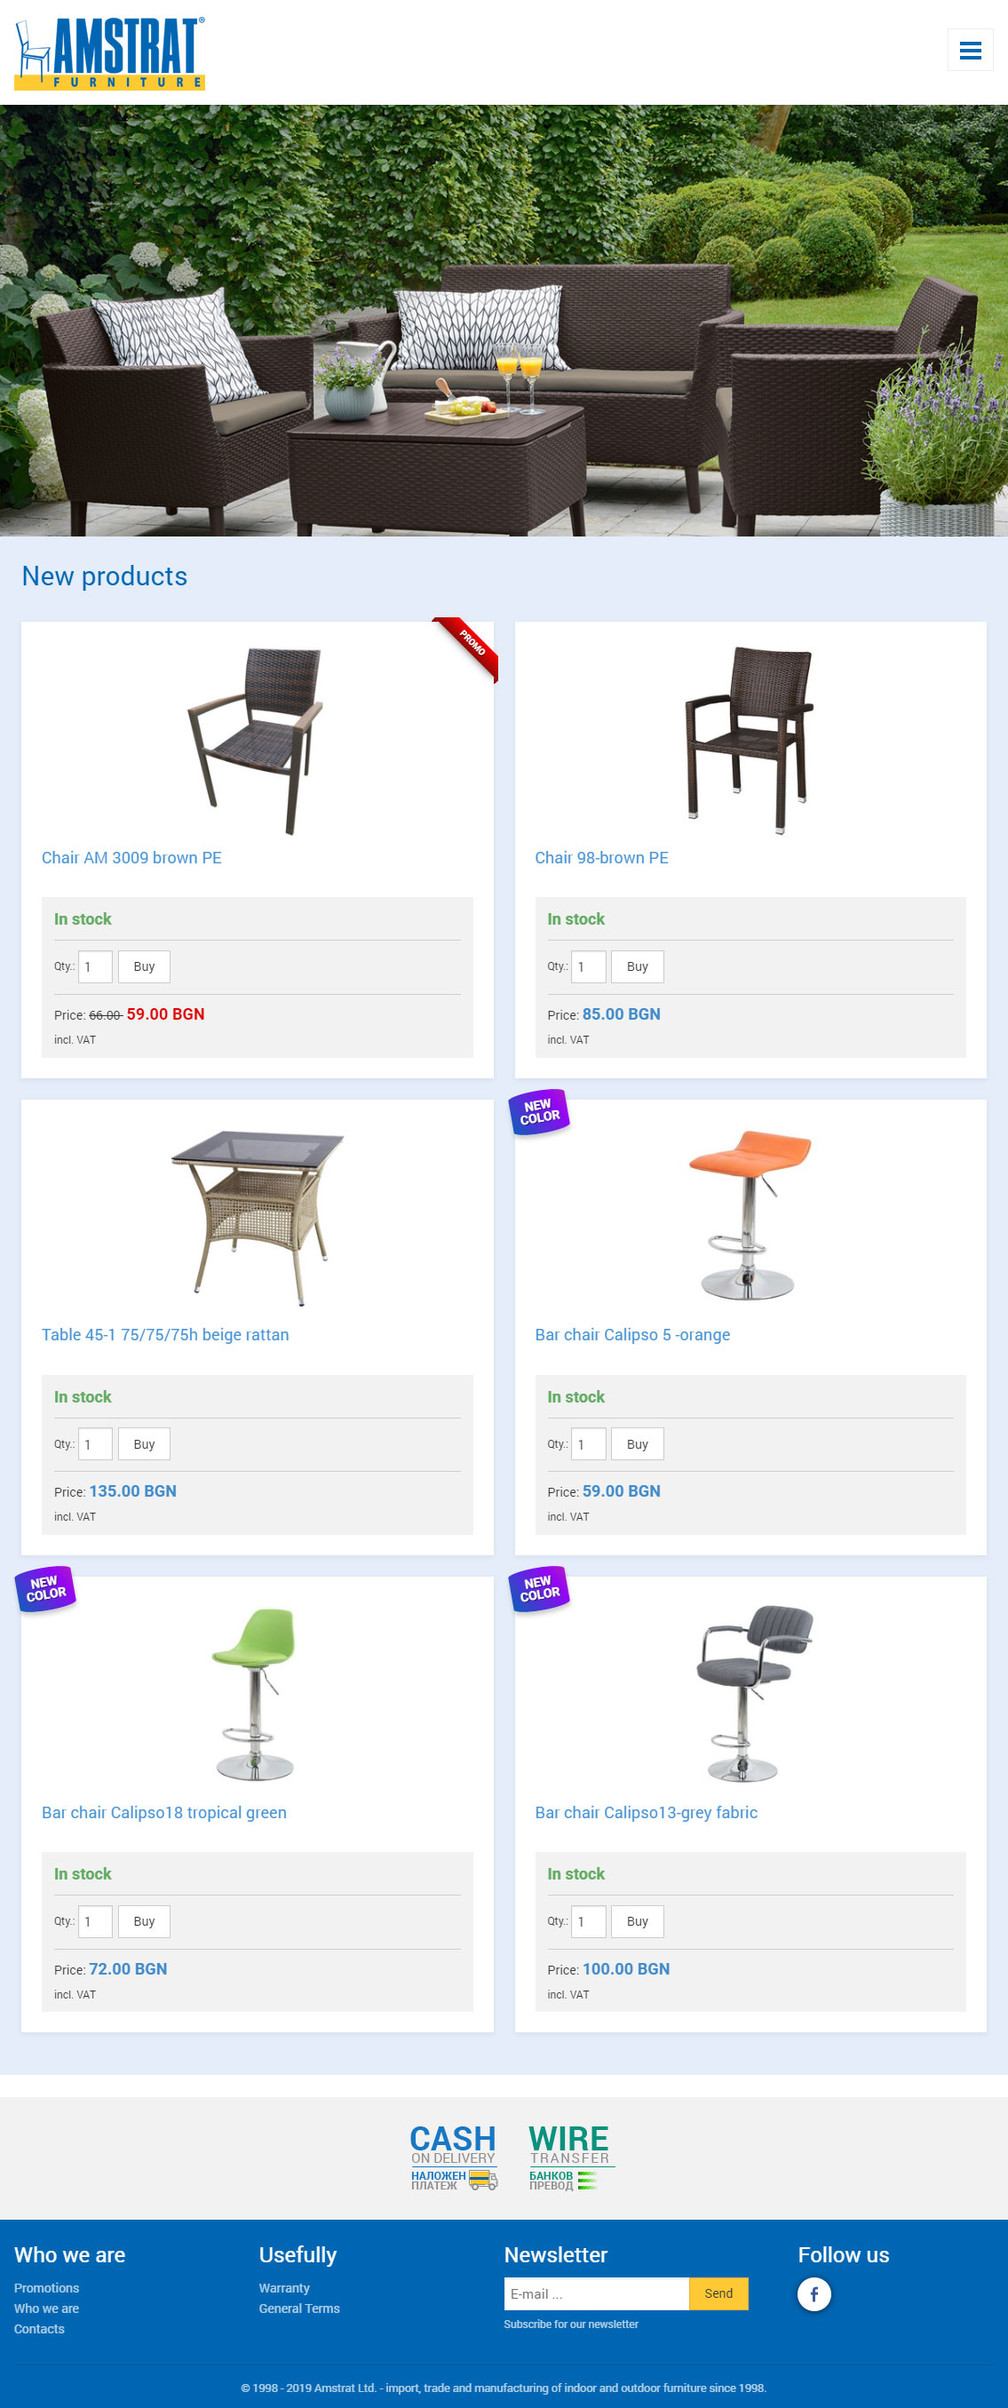Click the NEW COLOR badge on Calipso18 green
Image resolution: width=1008 pixels, height=2408 pixels.
click(45, 1589)
